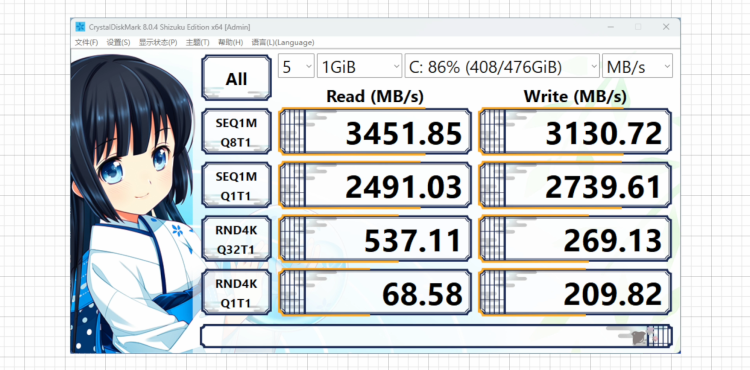Open the drive selector showing C: 86%
The height and width of the screenshot is (370, 750).
pyautogui.click(x=502, y=66)
